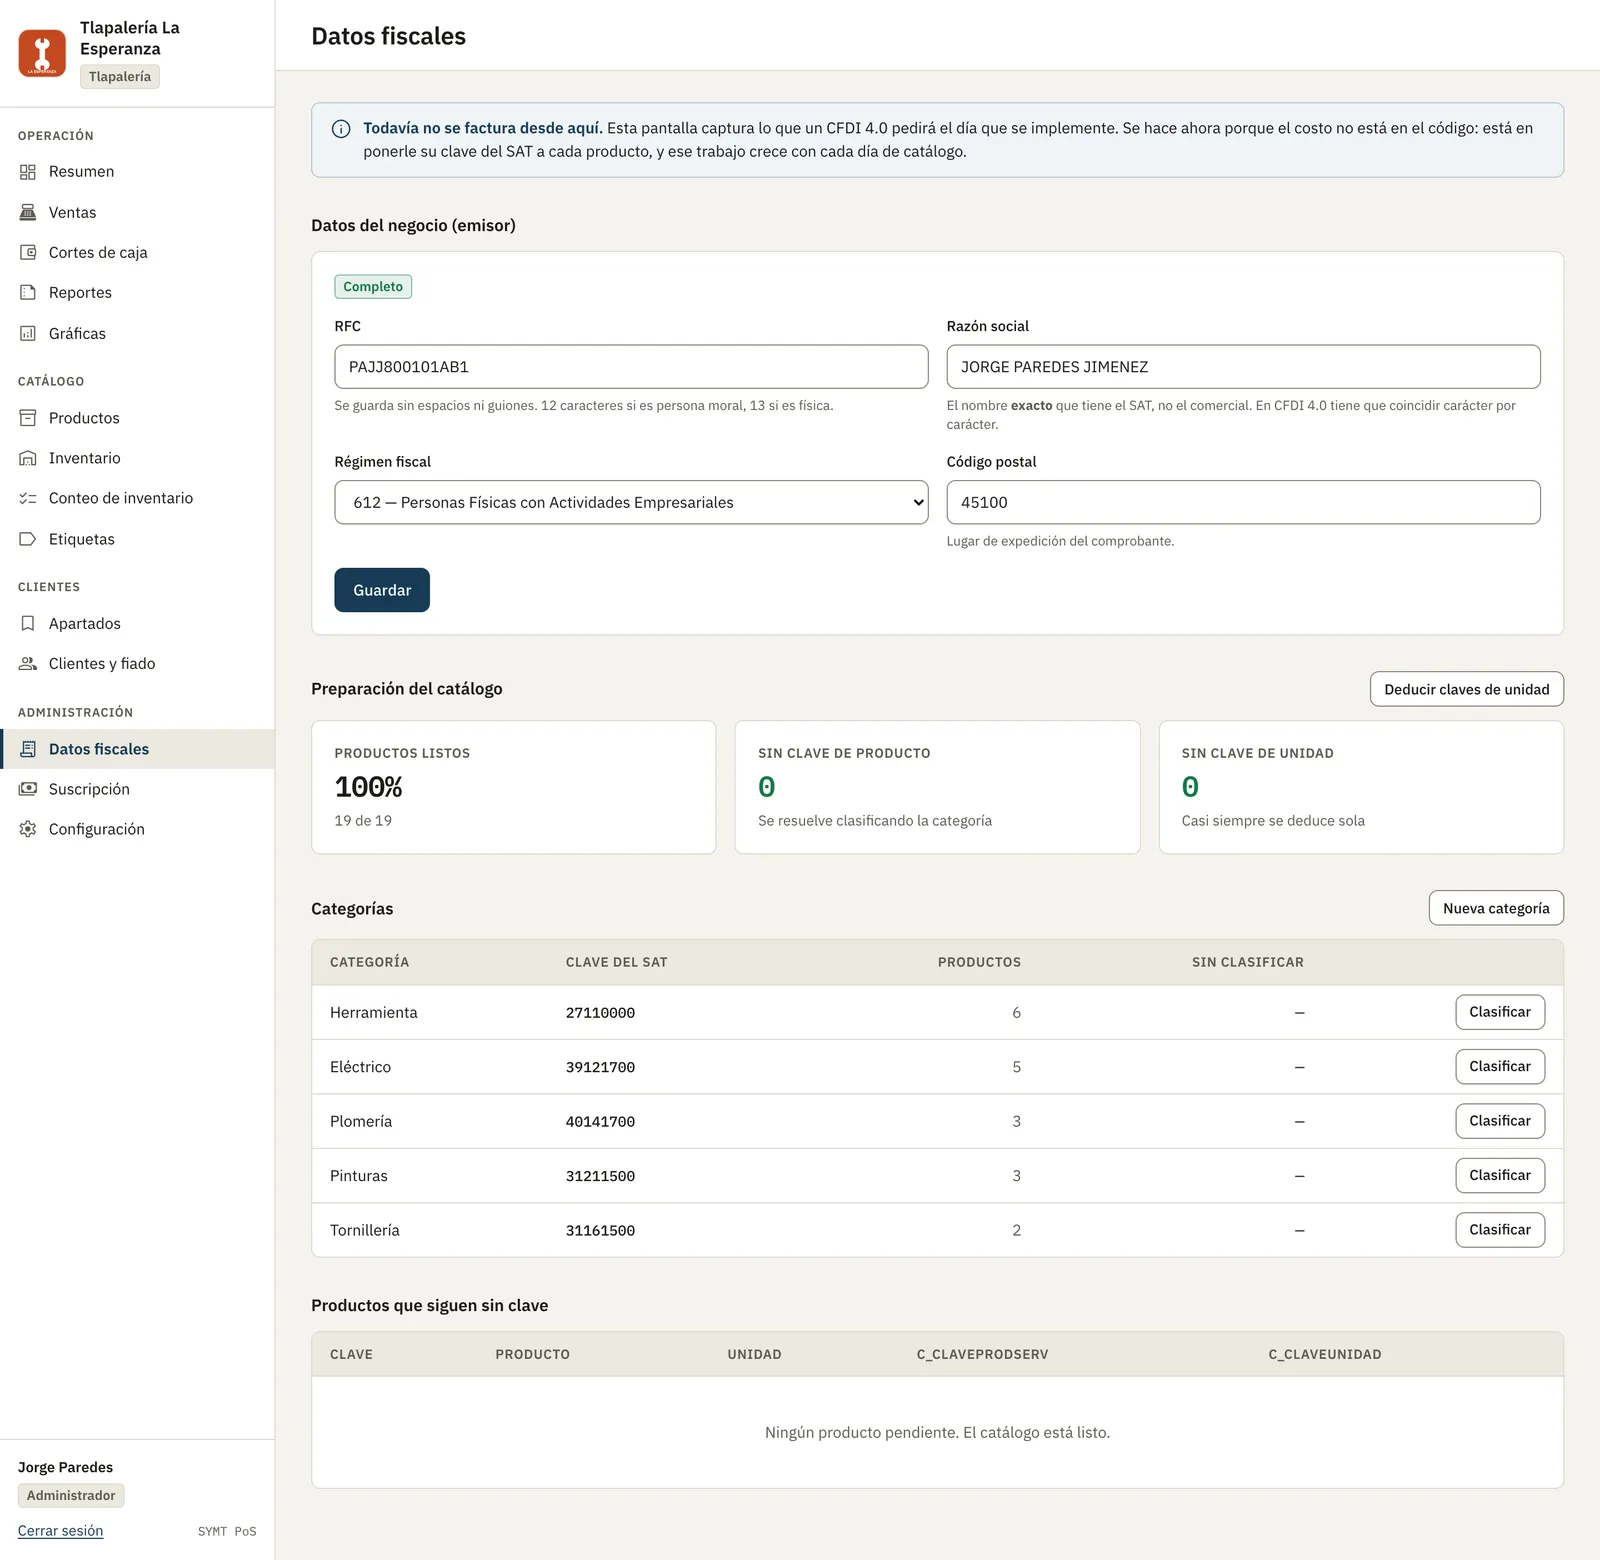1600x1560 pixels.
Task: Click the Cerrar sesión link
Action: [x=60, y=1531]
